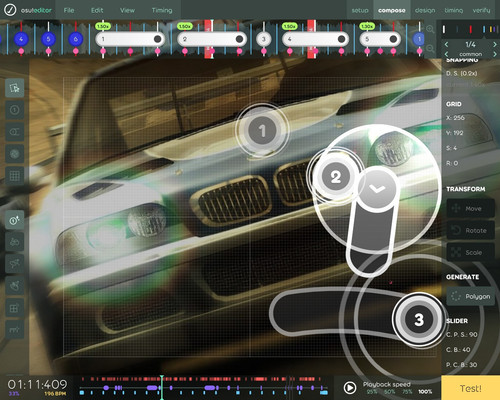Switch to the design tab
This screenshot has width=500, height=400.
coord(425,10)
